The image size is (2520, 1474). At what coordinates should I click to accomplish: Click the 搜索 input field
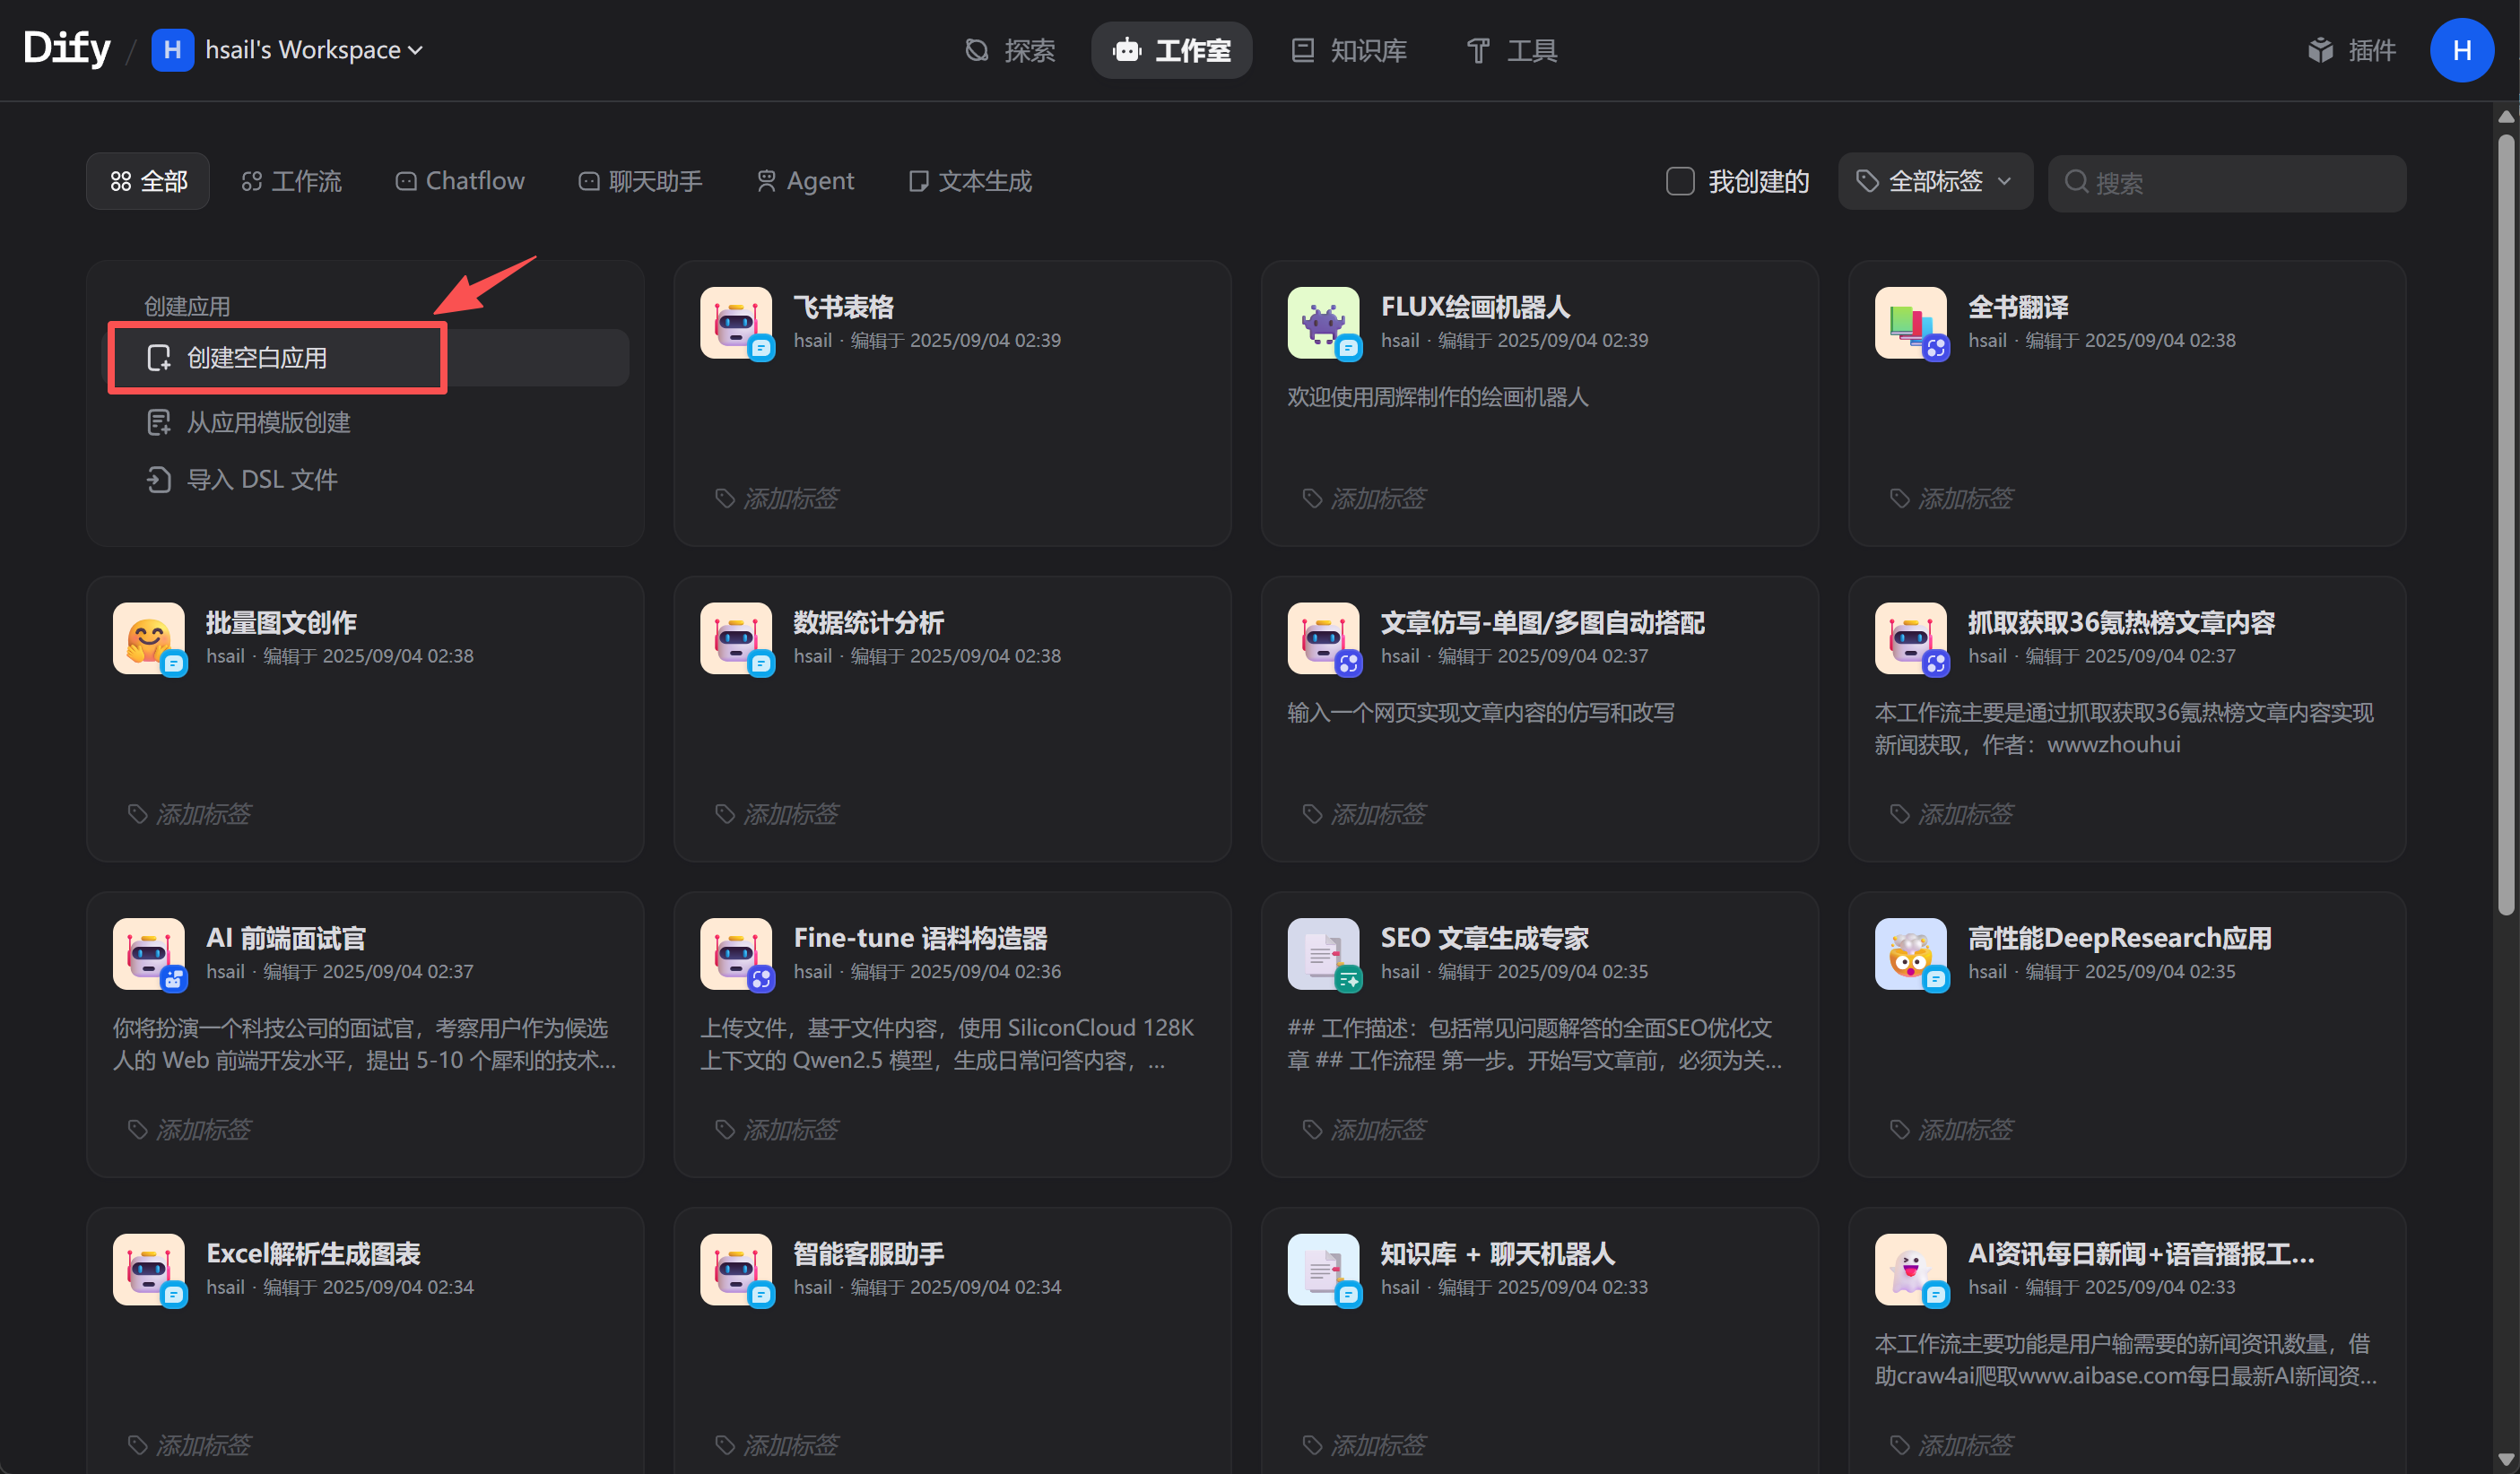[x=2227, y=182]
